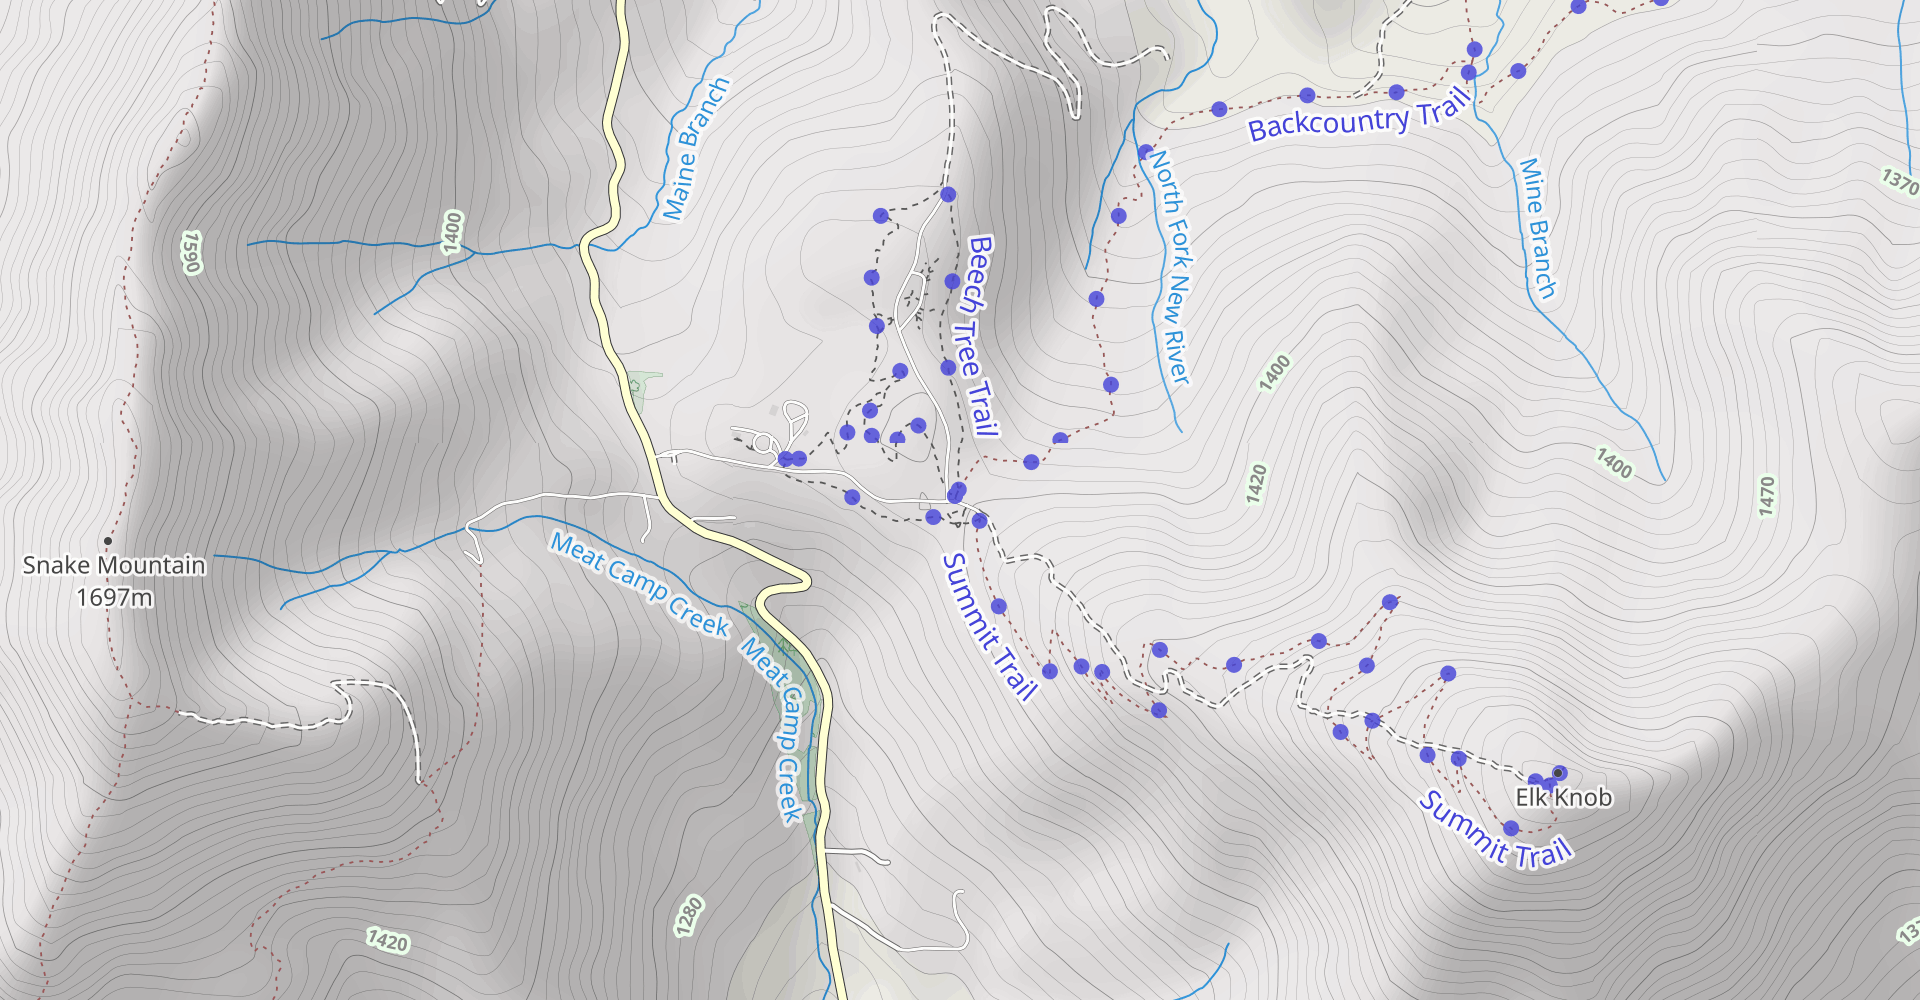Select the 1697m elevation text
Viewport: 1920px width, 1000px height.
tap(114, 597)
